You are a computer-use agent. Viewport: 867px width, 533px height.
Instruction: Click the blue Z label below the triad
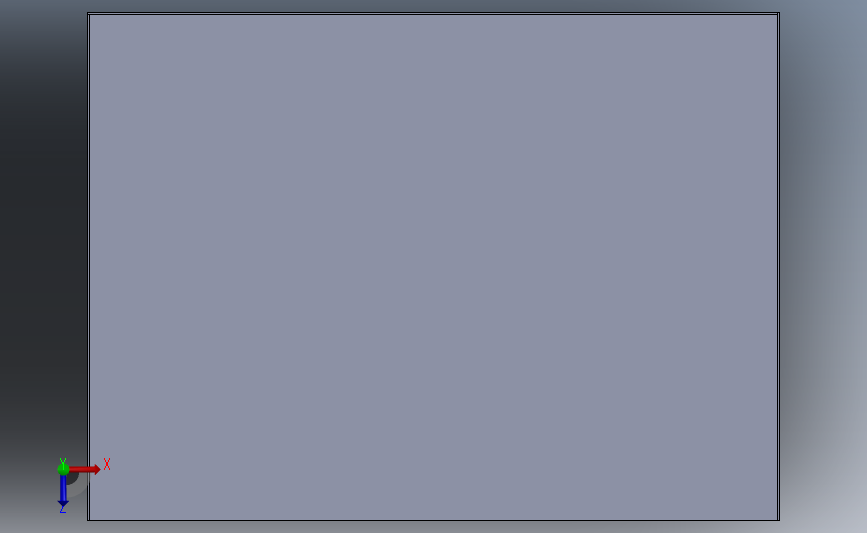click(x=62, y=510)
